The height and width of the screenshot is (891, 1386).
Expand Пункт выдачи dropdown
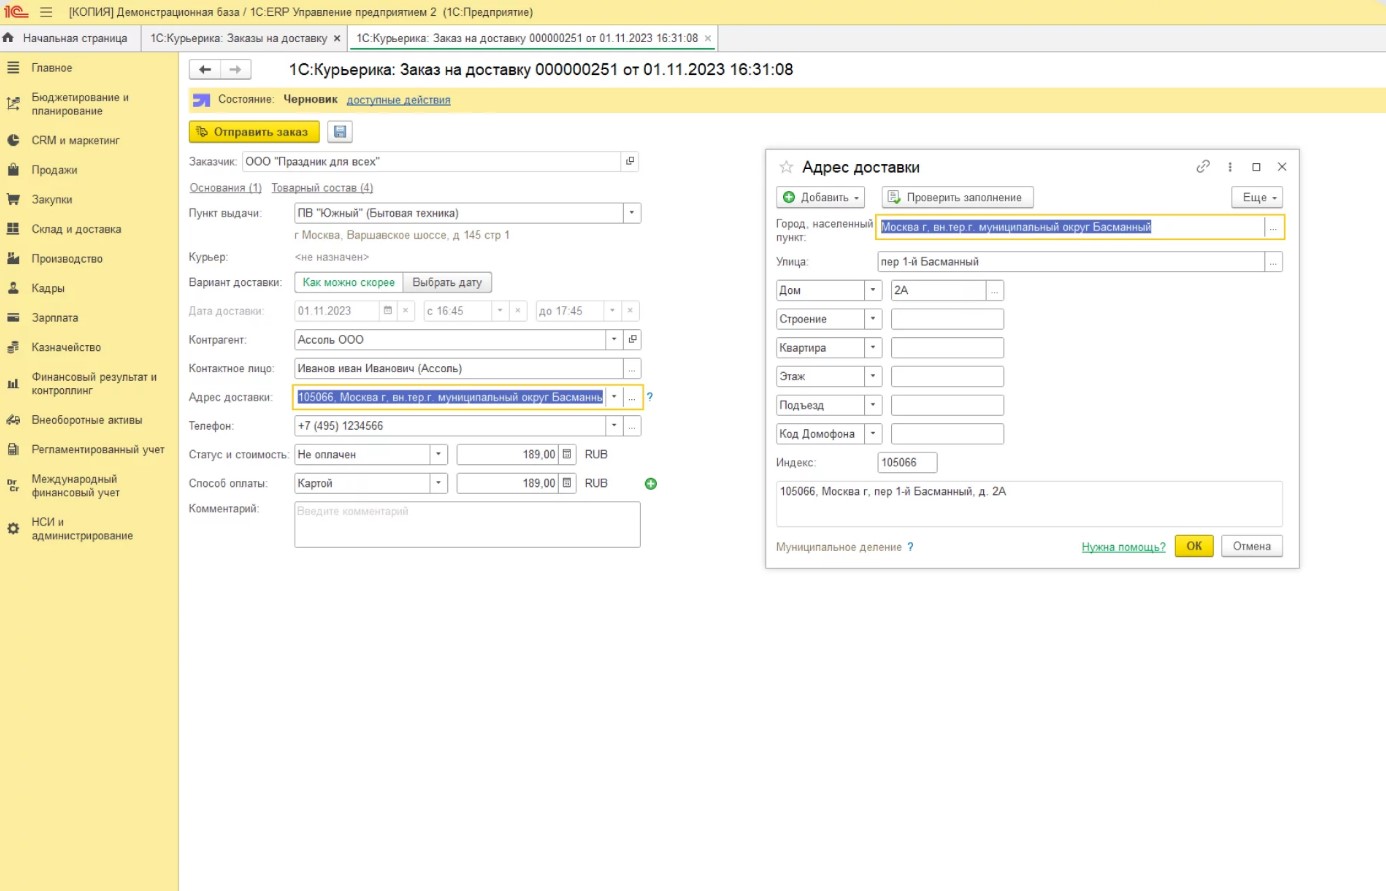click(632, 213)
